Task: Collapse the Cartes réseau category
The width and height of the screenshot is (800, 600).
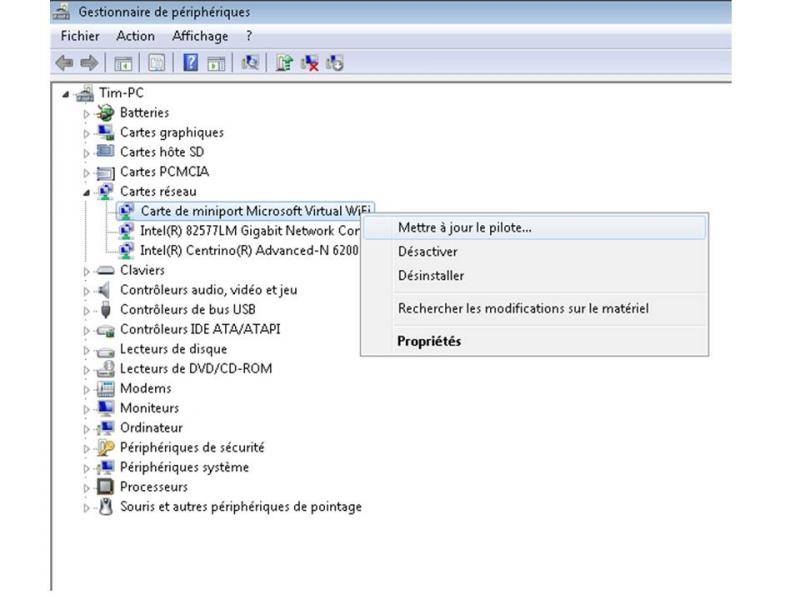Action: coord(87,191)
